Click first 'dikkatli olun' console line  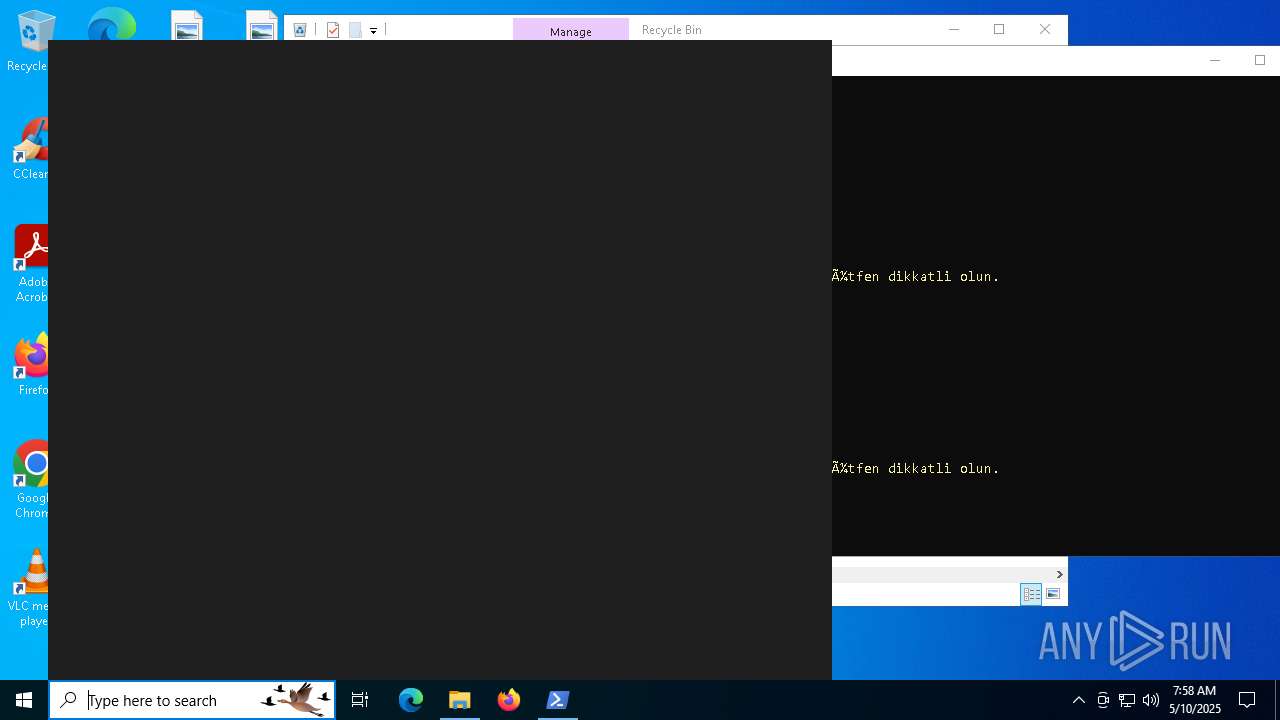pyautogui.click(x=916, y=277)
